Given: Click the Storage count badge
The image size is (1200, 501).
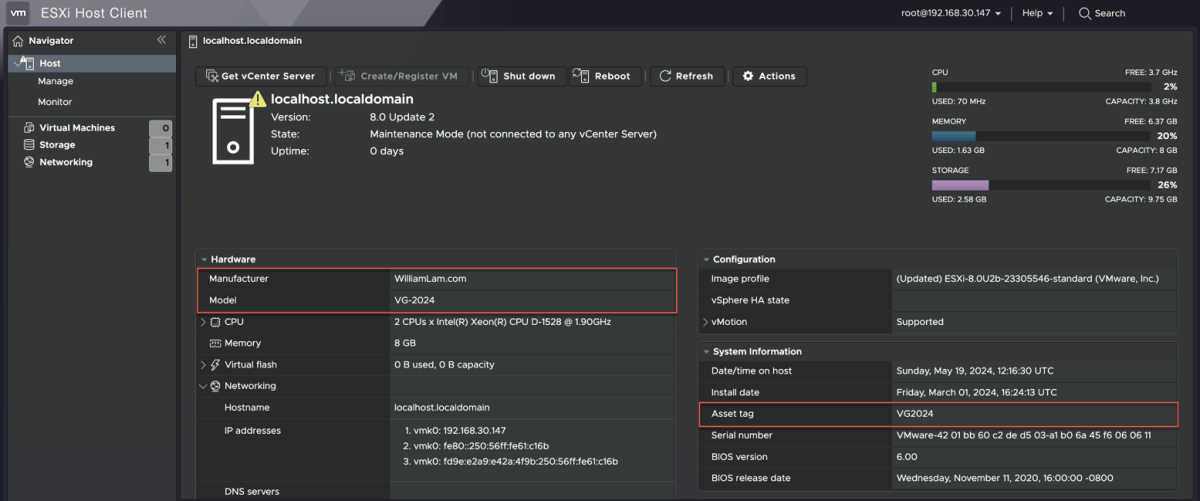Looking at the screenshot, I should coord(160,145).
